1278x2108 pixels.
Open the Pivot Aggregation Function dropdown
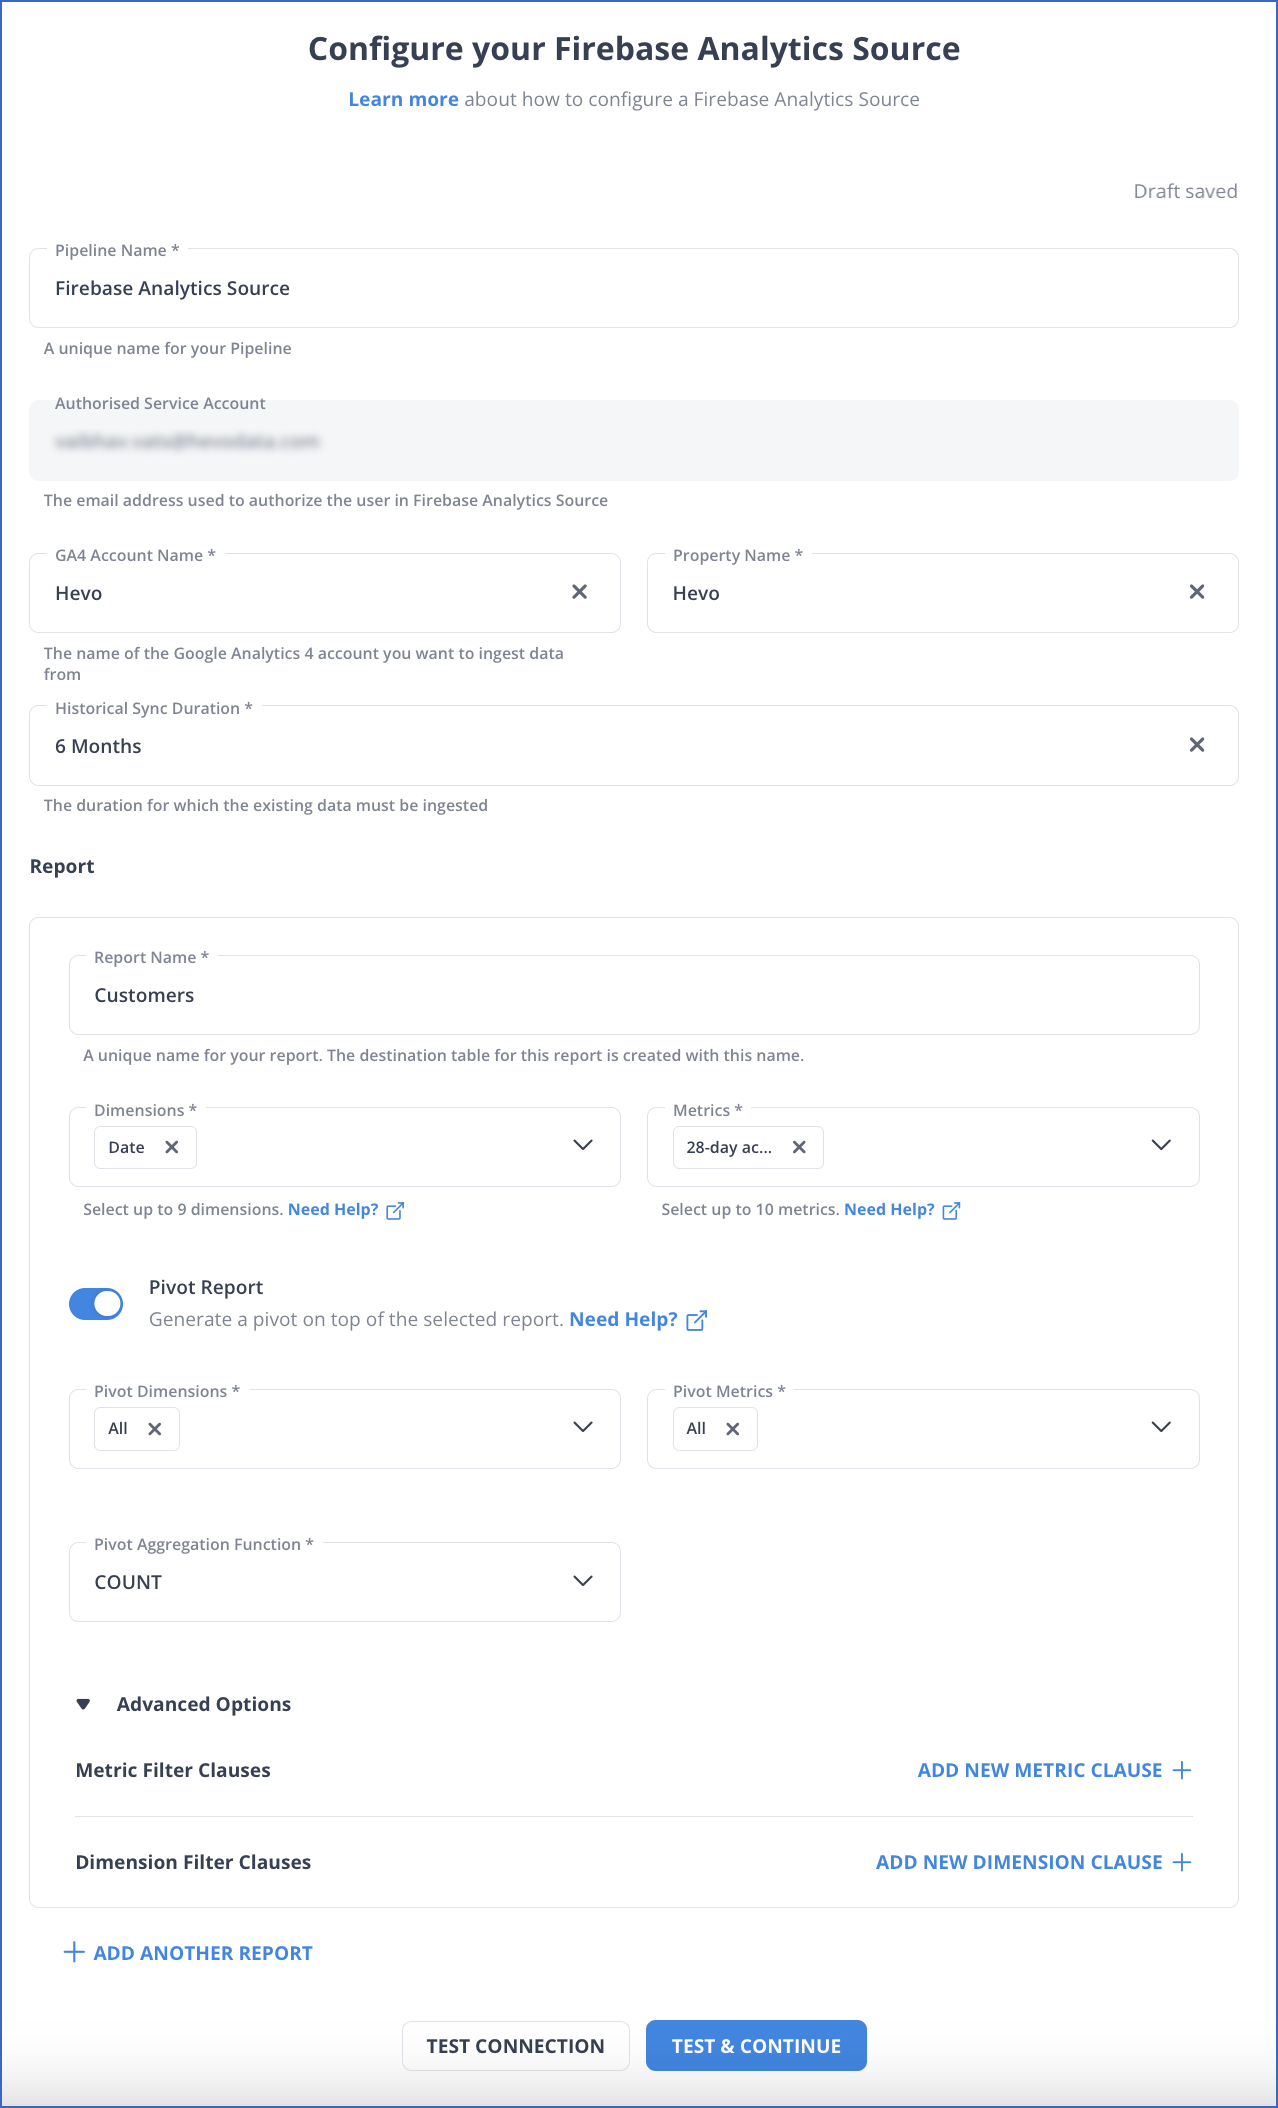click(x=345, y=1582)
